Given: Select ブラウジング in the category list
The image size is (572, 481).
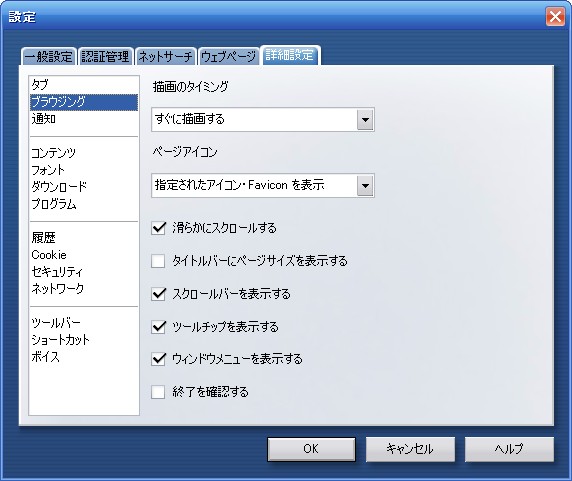Looking at the screenshot, I should [84, 102].
